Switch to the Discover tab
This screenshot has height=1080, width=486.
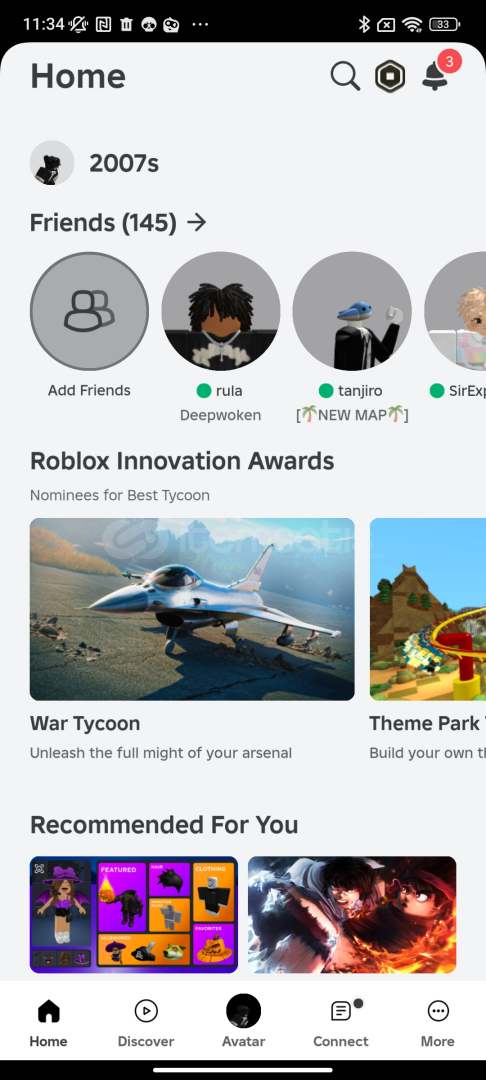(146, 1023)
